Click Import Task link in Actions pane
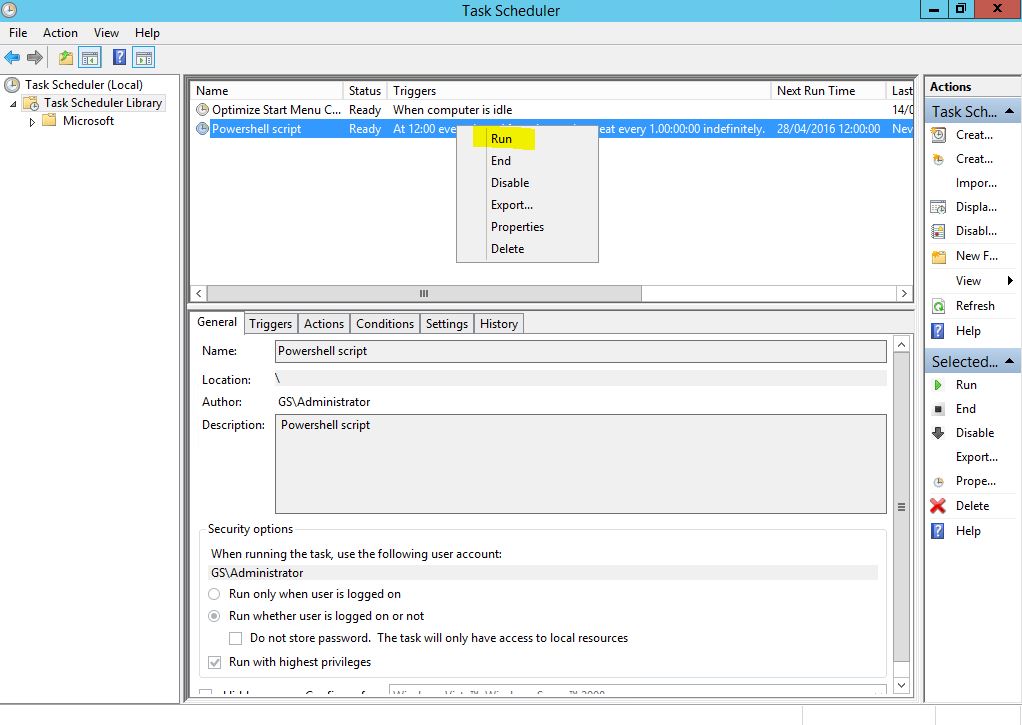 pos(976,183)
